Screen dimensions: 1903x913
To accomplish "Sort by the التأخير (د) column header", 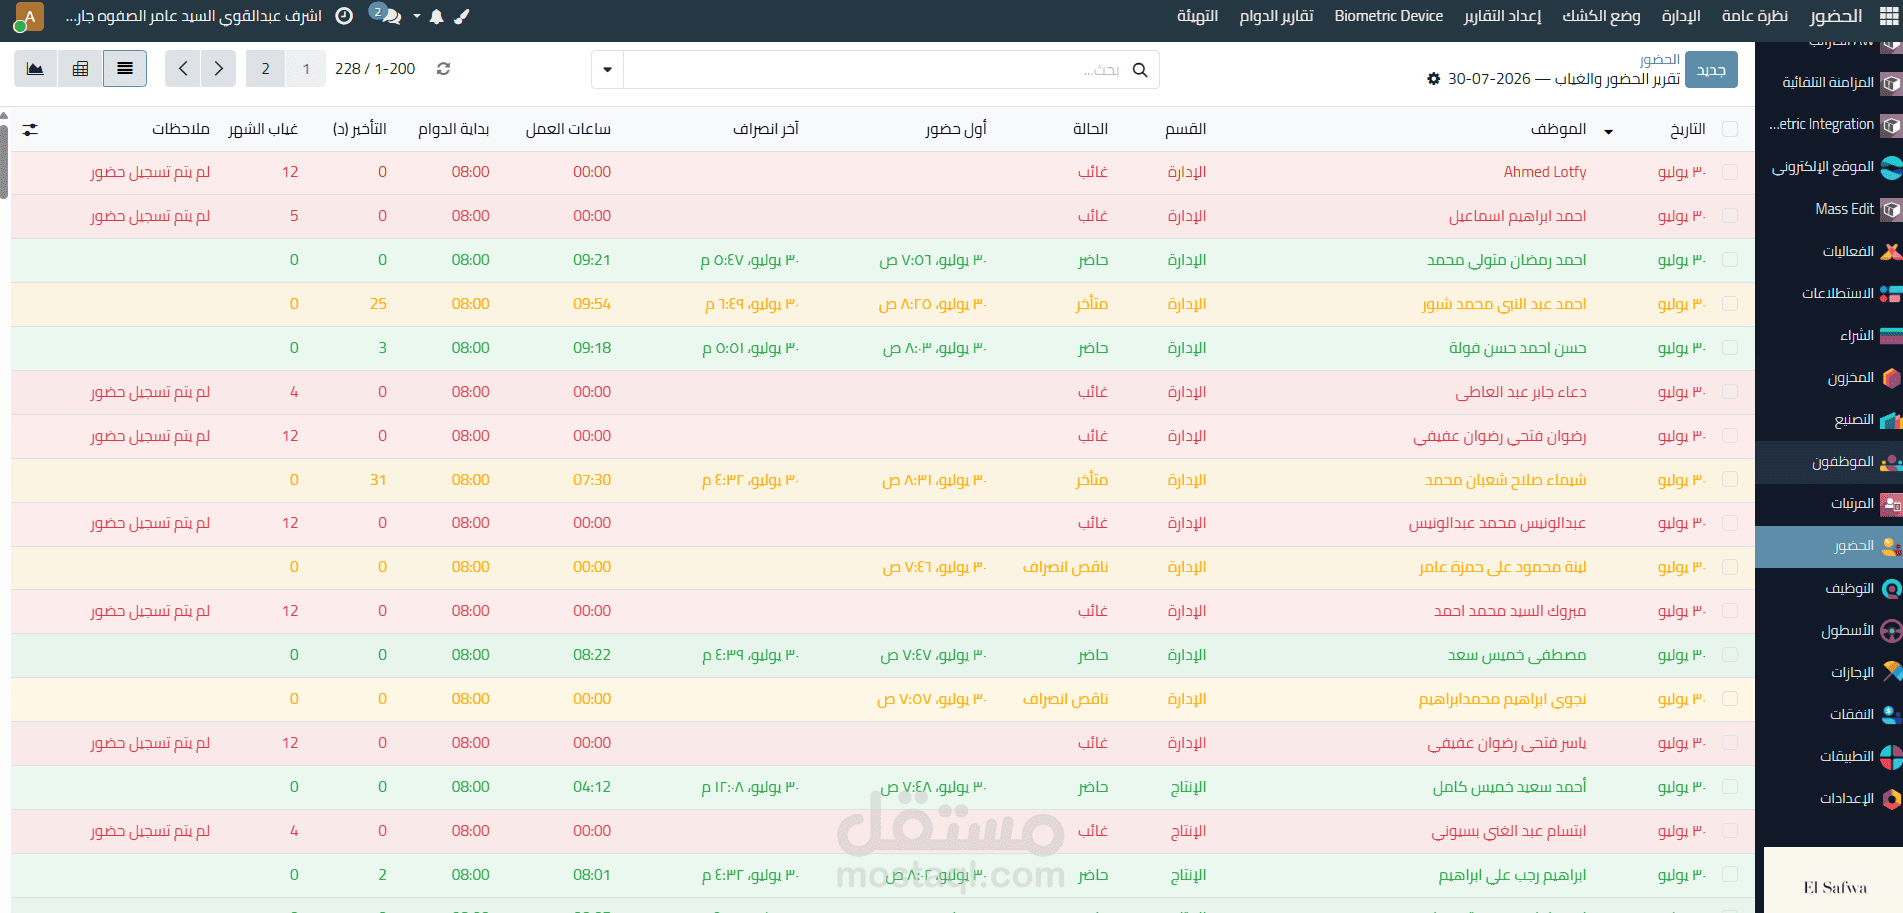I will (x=359, y=129).
